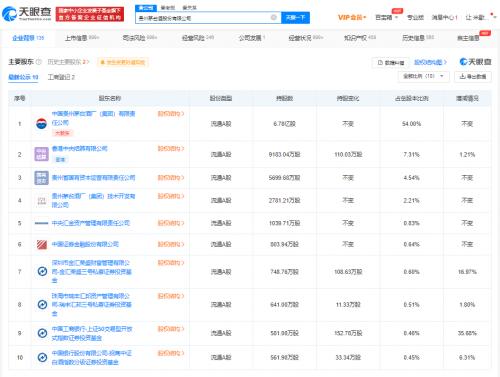Click the Tianyancha logo in the header

pyautogui.click(x=26, y=13)
